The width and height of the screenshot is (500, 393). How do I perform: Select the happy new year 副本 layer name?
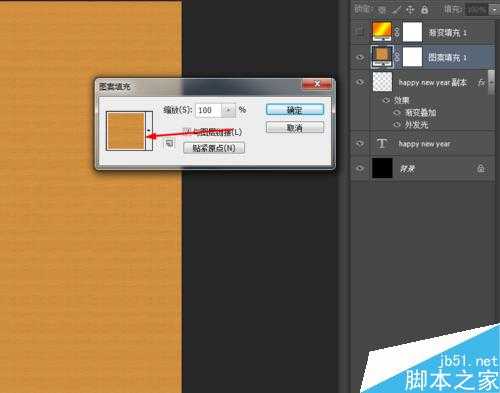432,82
